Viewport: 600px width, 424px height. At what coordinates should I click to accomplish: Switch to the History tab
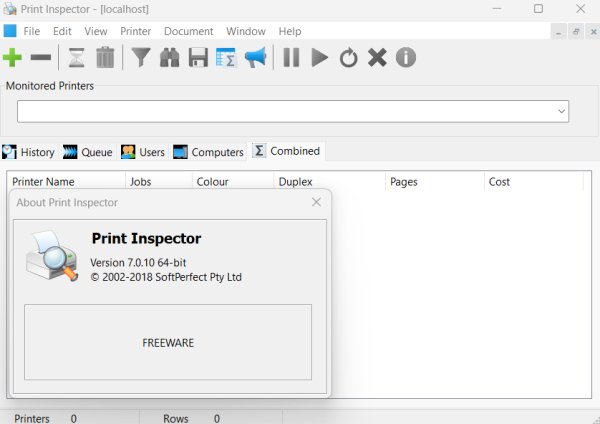[x=28, y=152]
